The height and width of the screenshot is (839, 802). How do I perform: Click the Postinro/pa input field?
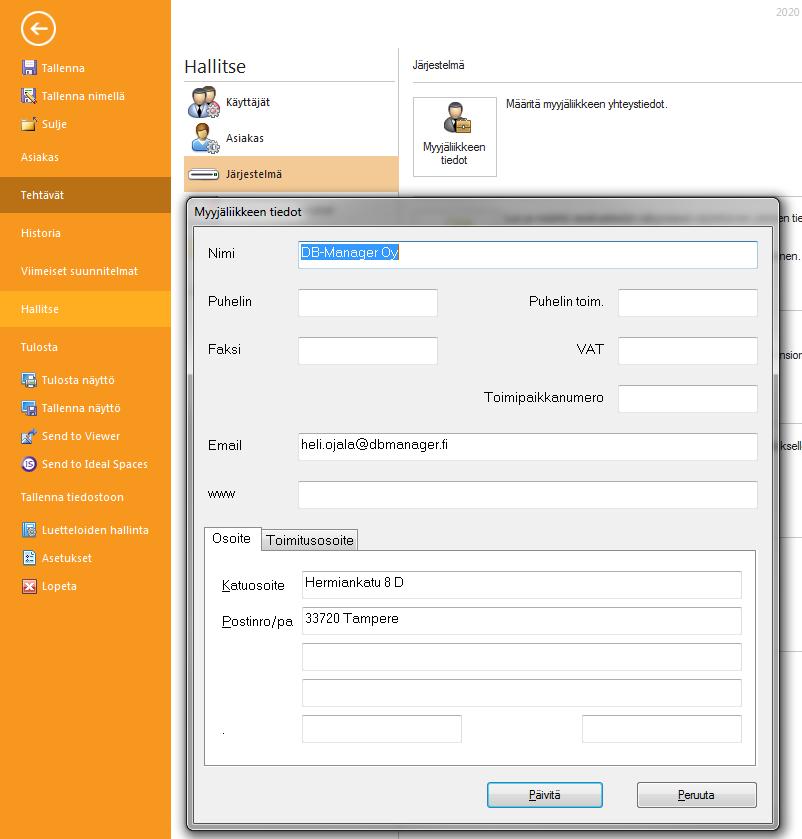coord(522,621)
